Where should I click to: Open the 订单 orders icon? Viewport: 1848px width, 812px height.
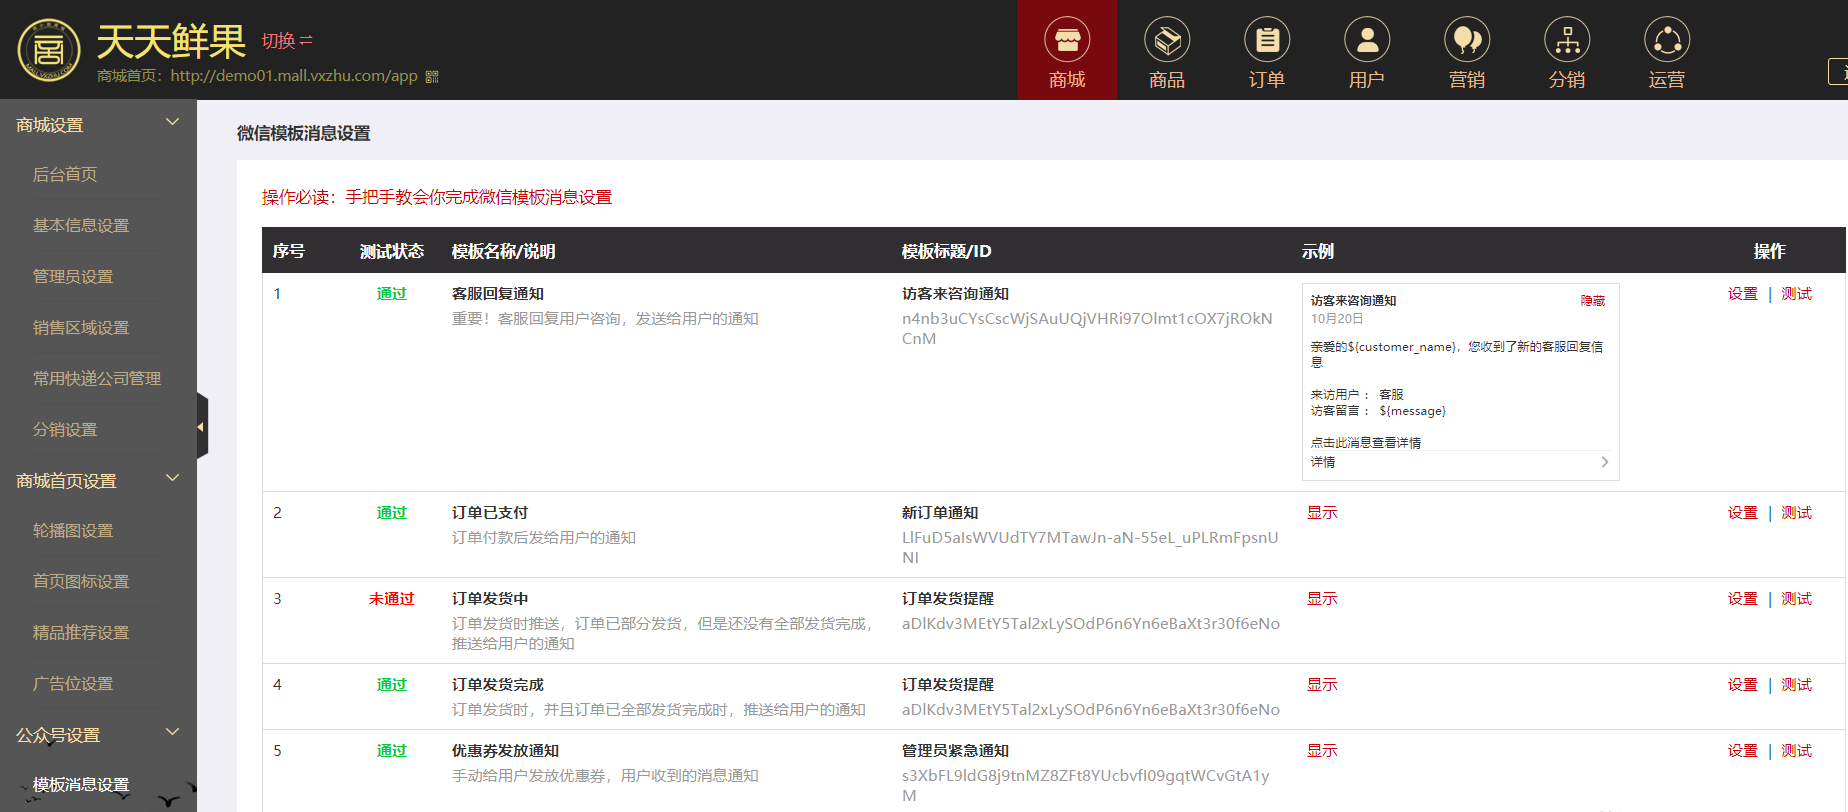(x=1266, y=41)
